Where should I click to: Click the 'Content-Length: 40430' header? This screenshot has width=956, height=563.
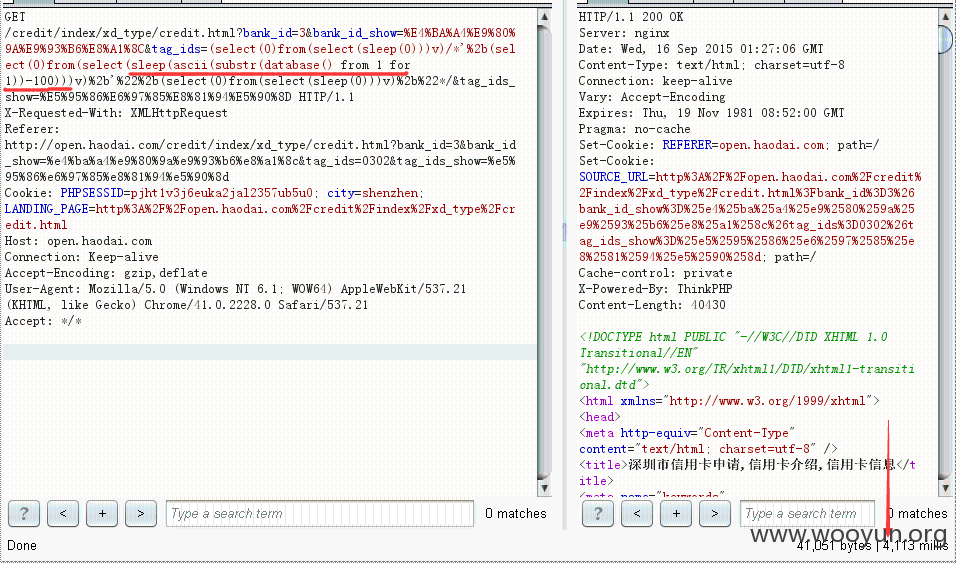(652, 304)
